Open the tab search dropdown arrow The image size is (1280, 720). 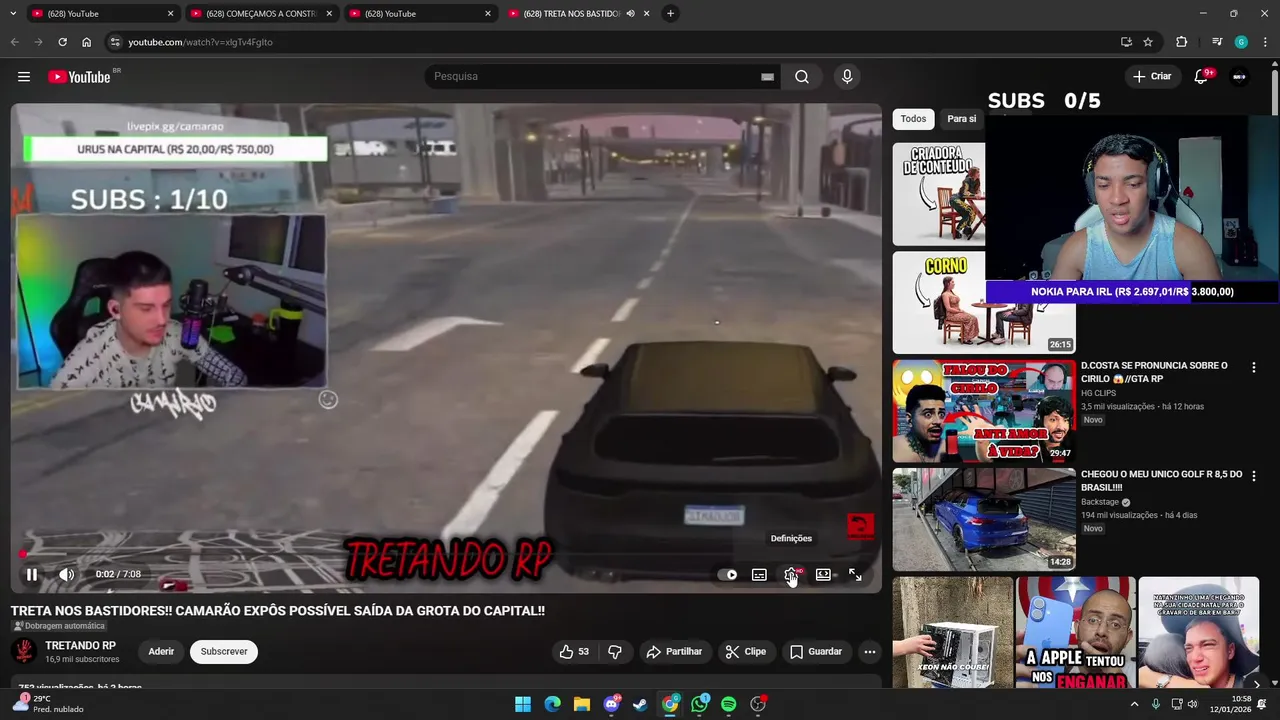pos(14,13)
